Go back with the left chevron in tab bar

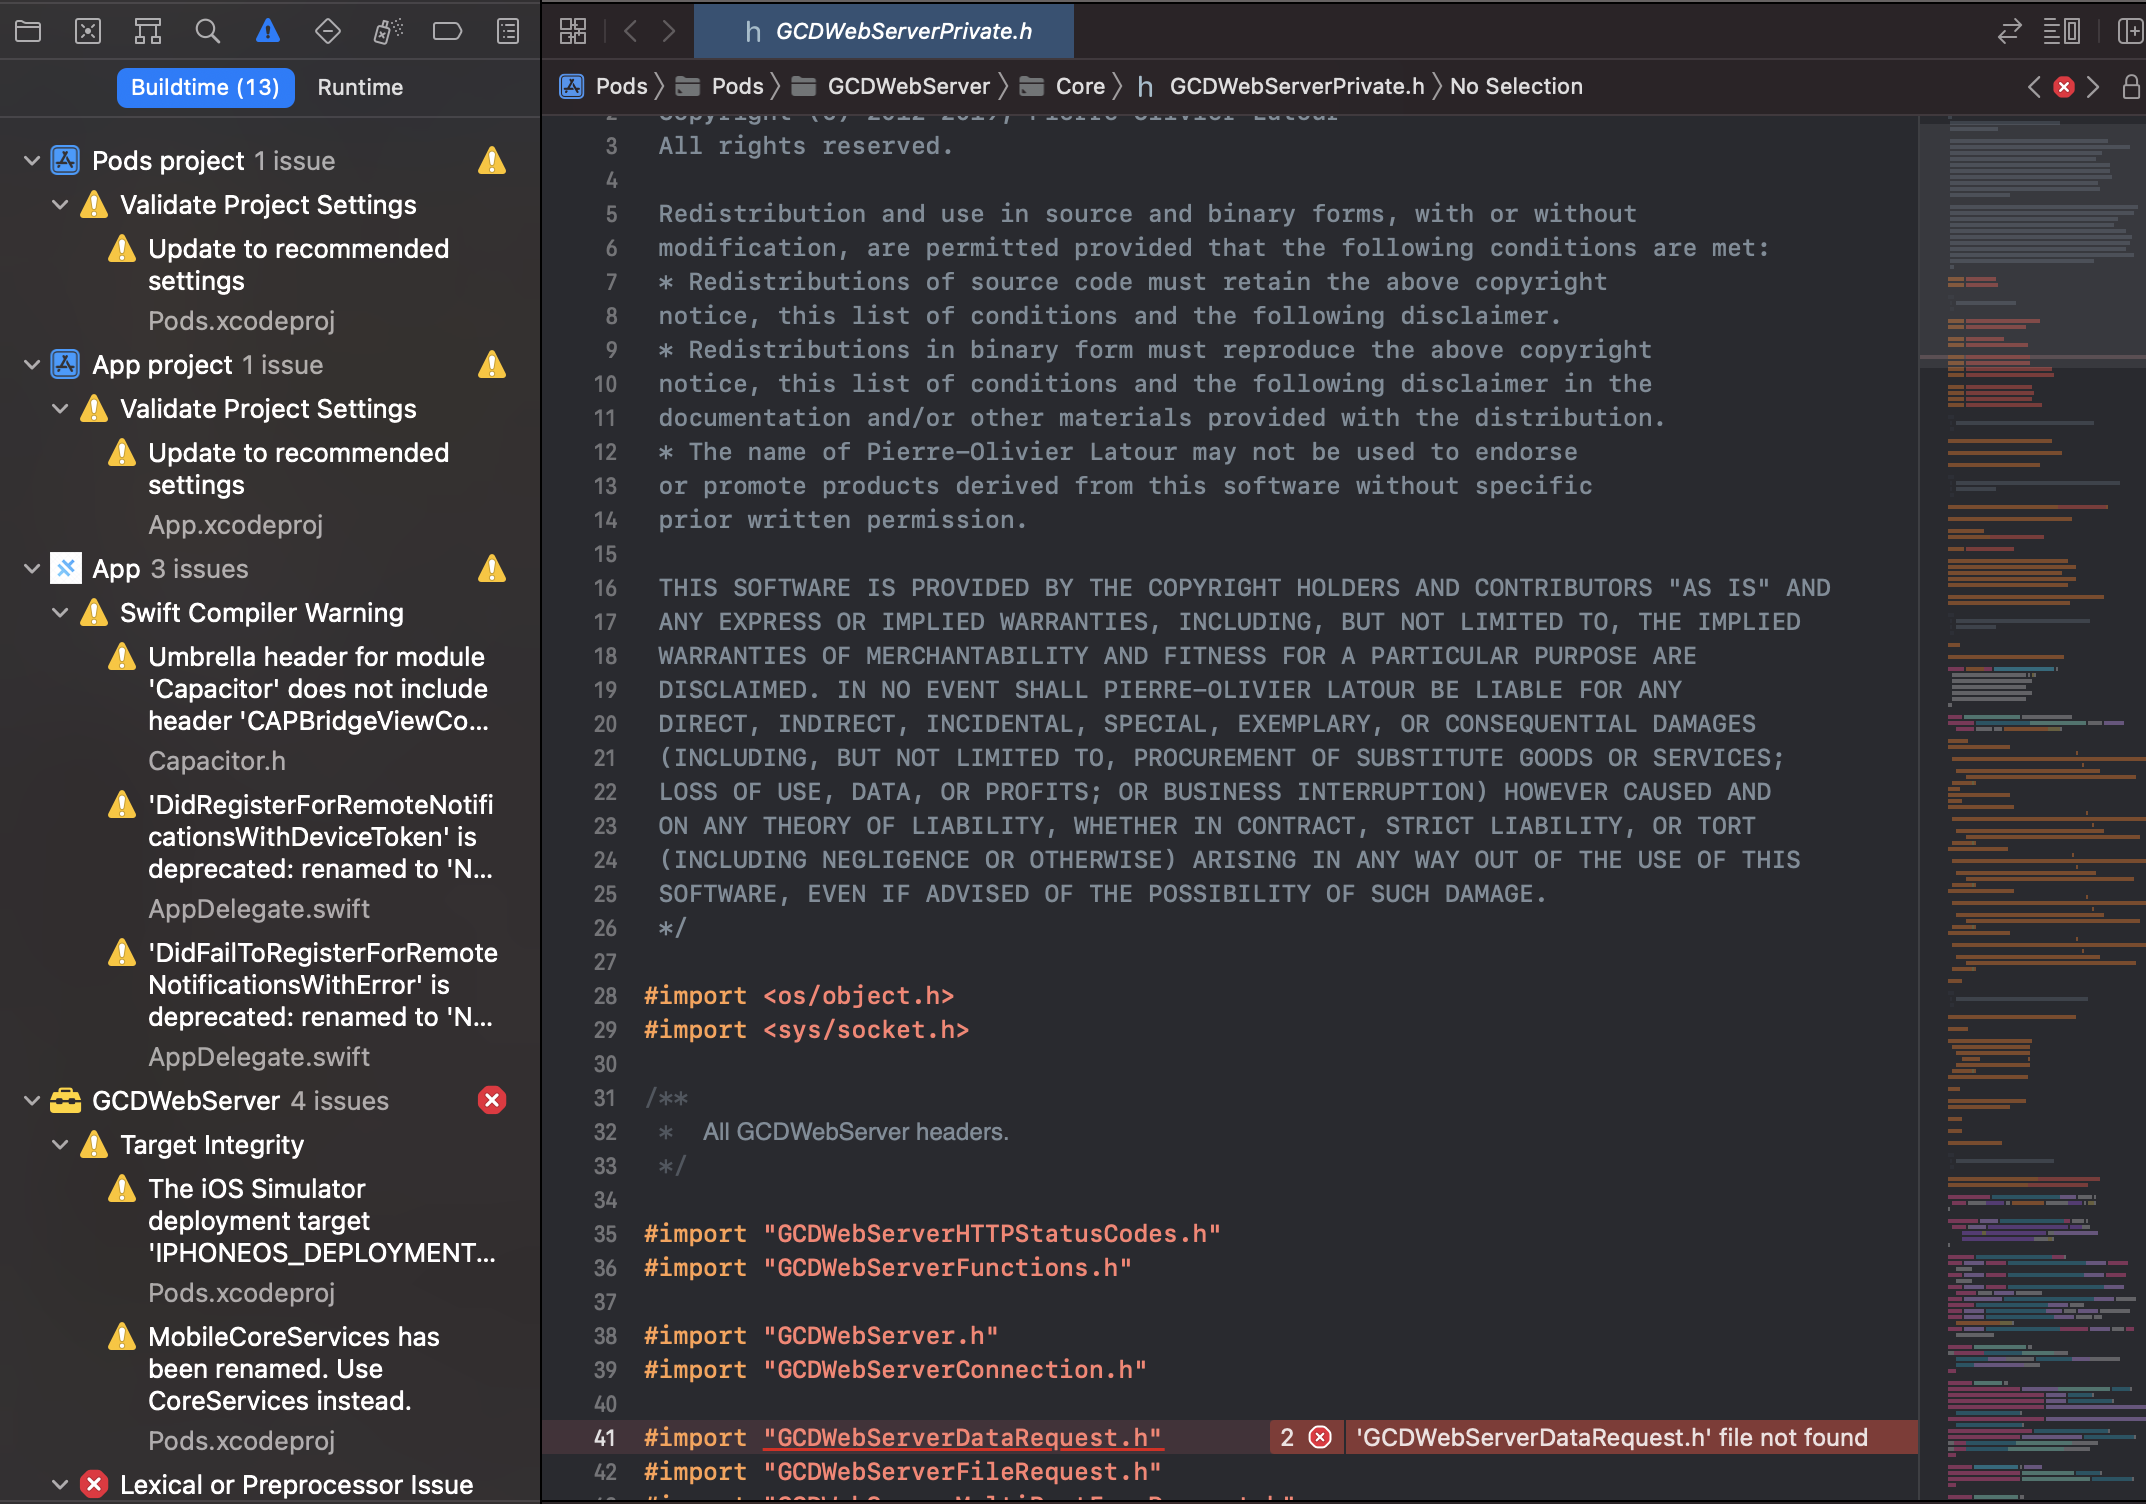click(x=631, y=31)
